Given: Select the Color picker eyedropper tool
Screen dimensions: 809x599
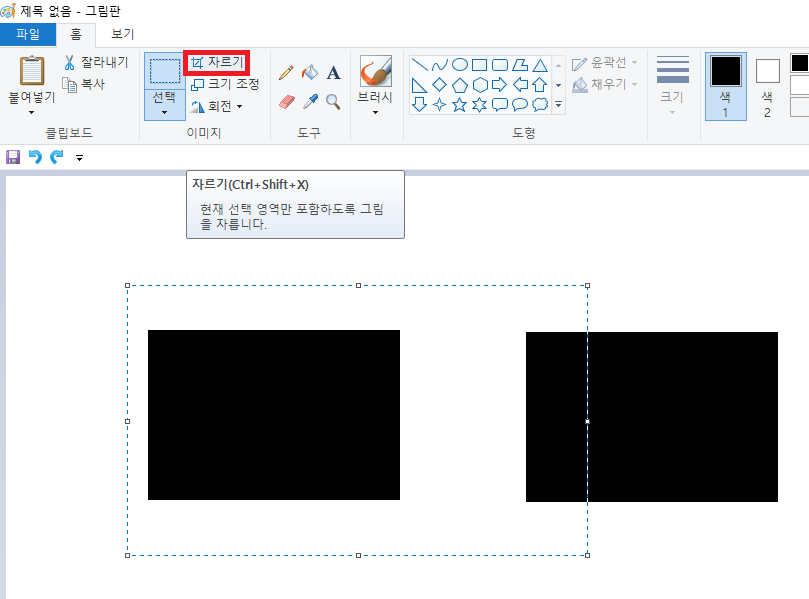Looking at the screenshot, I should tap(310, 102).
